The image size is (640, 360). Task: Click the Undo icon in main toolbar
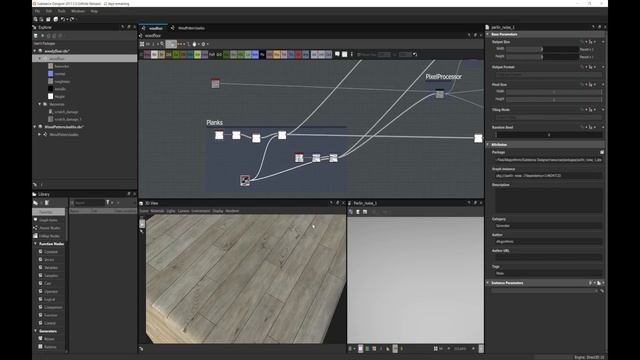(62, 19)
